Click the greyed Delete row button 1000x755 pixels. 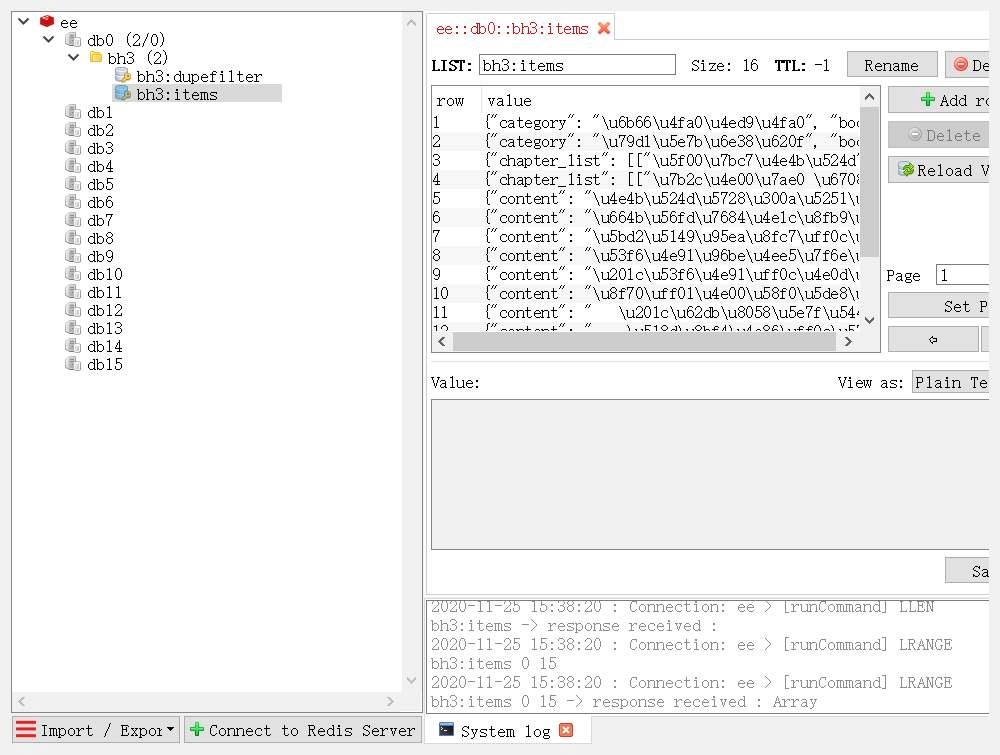tap(939, 135)
